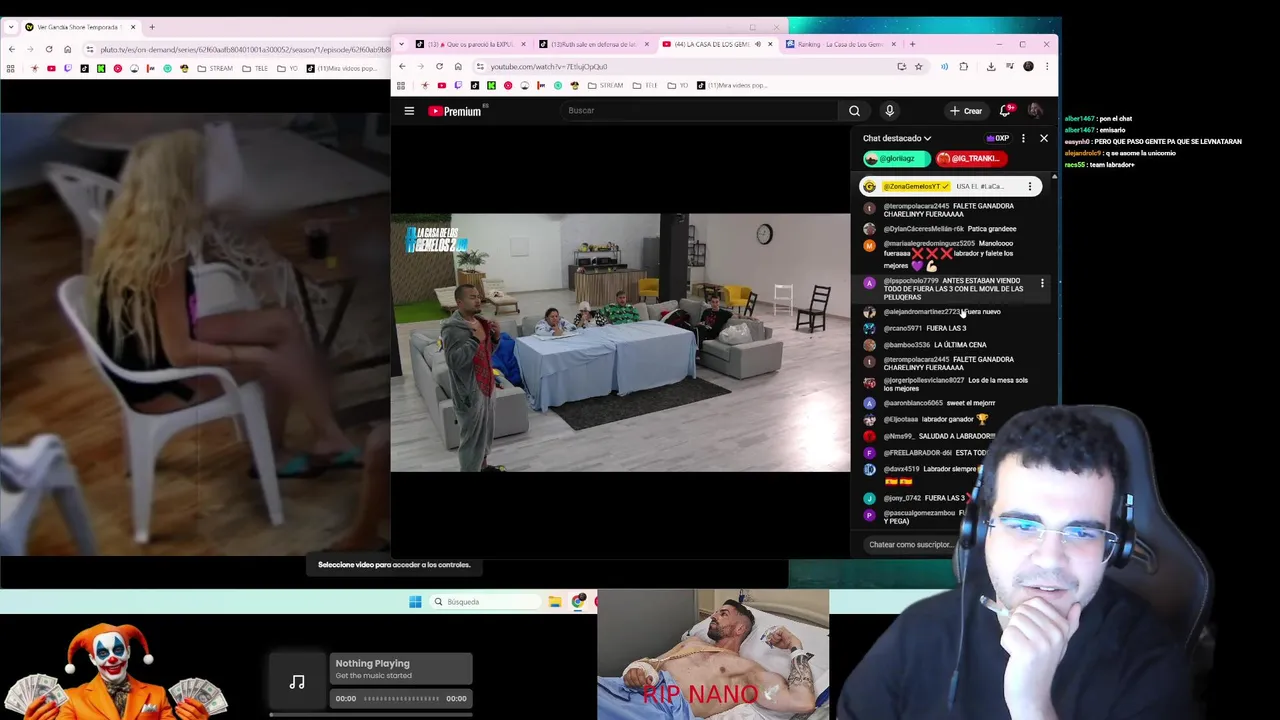Click the YouTube Premium logo
The height and width of the screenshot is (720, 1280).
point(455,111)
